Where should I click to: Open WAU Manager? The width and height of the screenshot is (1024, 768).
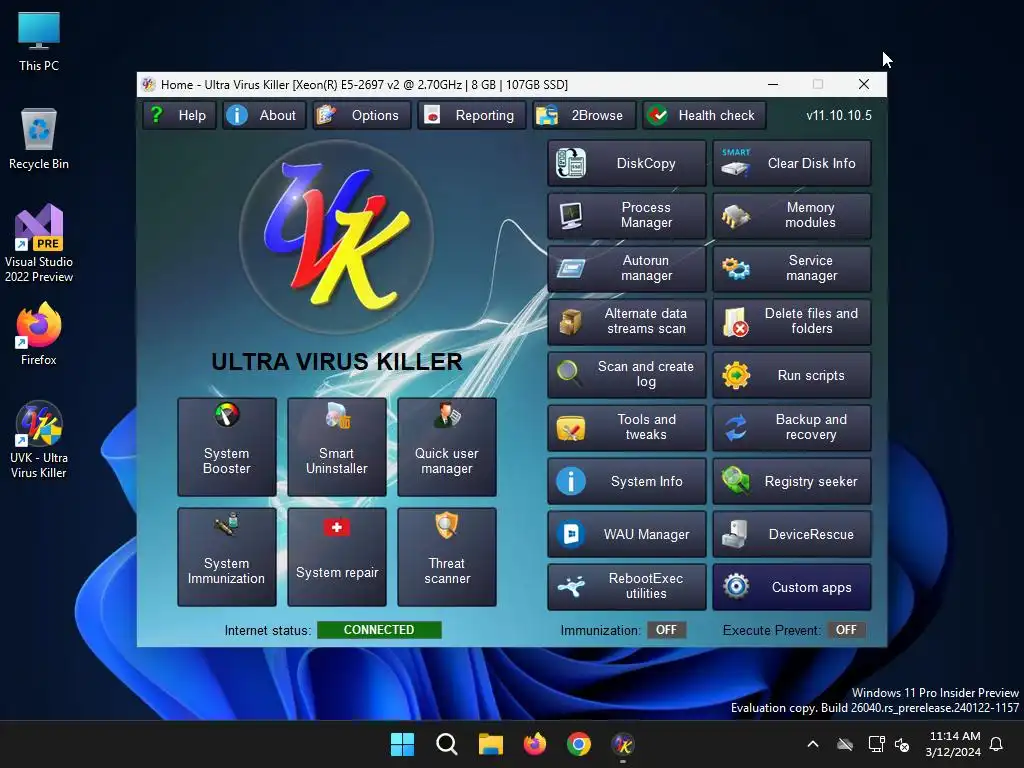627,534
